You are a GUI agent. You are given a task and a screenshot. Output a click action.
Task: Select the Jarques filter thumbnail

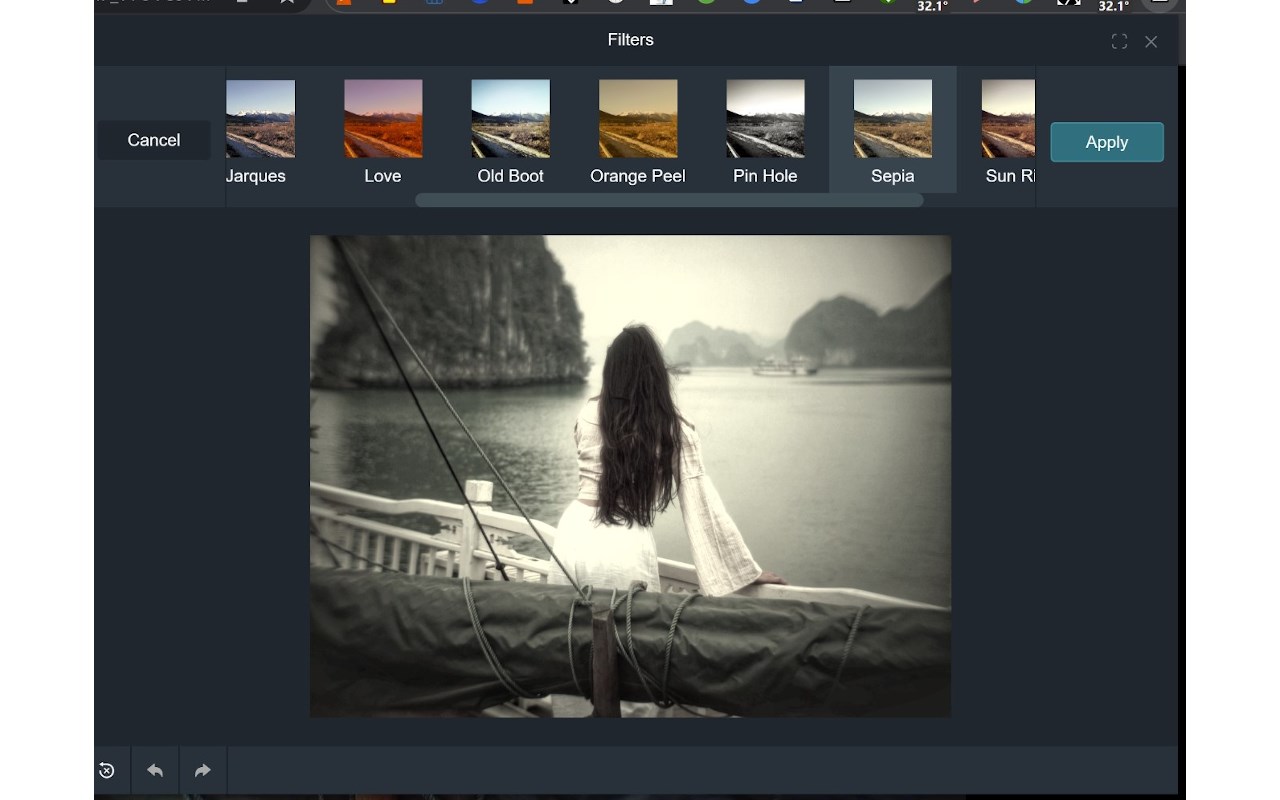pyautogui.click(x=260, y=119)
